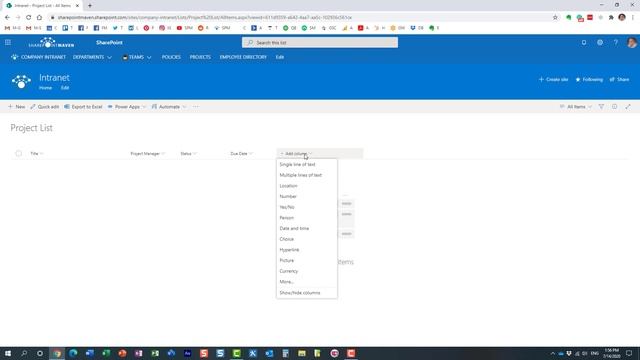Open the filter pane funnel icon
The height and width of the screenshot is (360, 640).
point(601,107)
